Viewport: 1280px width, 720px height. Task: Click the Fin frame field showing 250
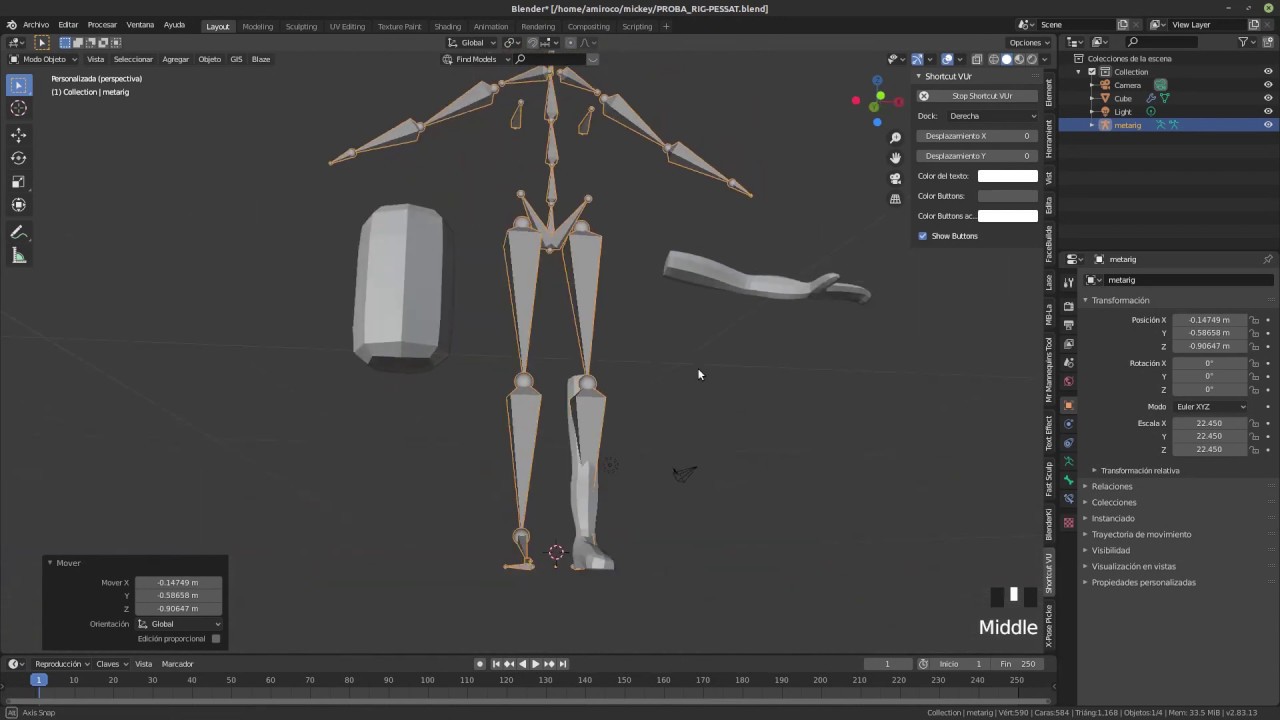(x=1018, y=664)
